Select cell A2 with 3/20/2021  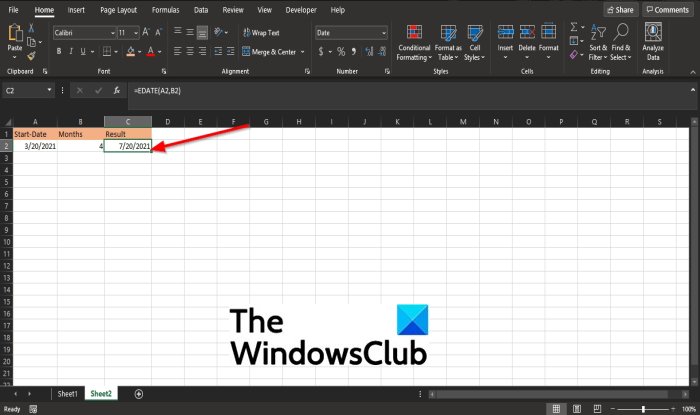pos(35,146)
